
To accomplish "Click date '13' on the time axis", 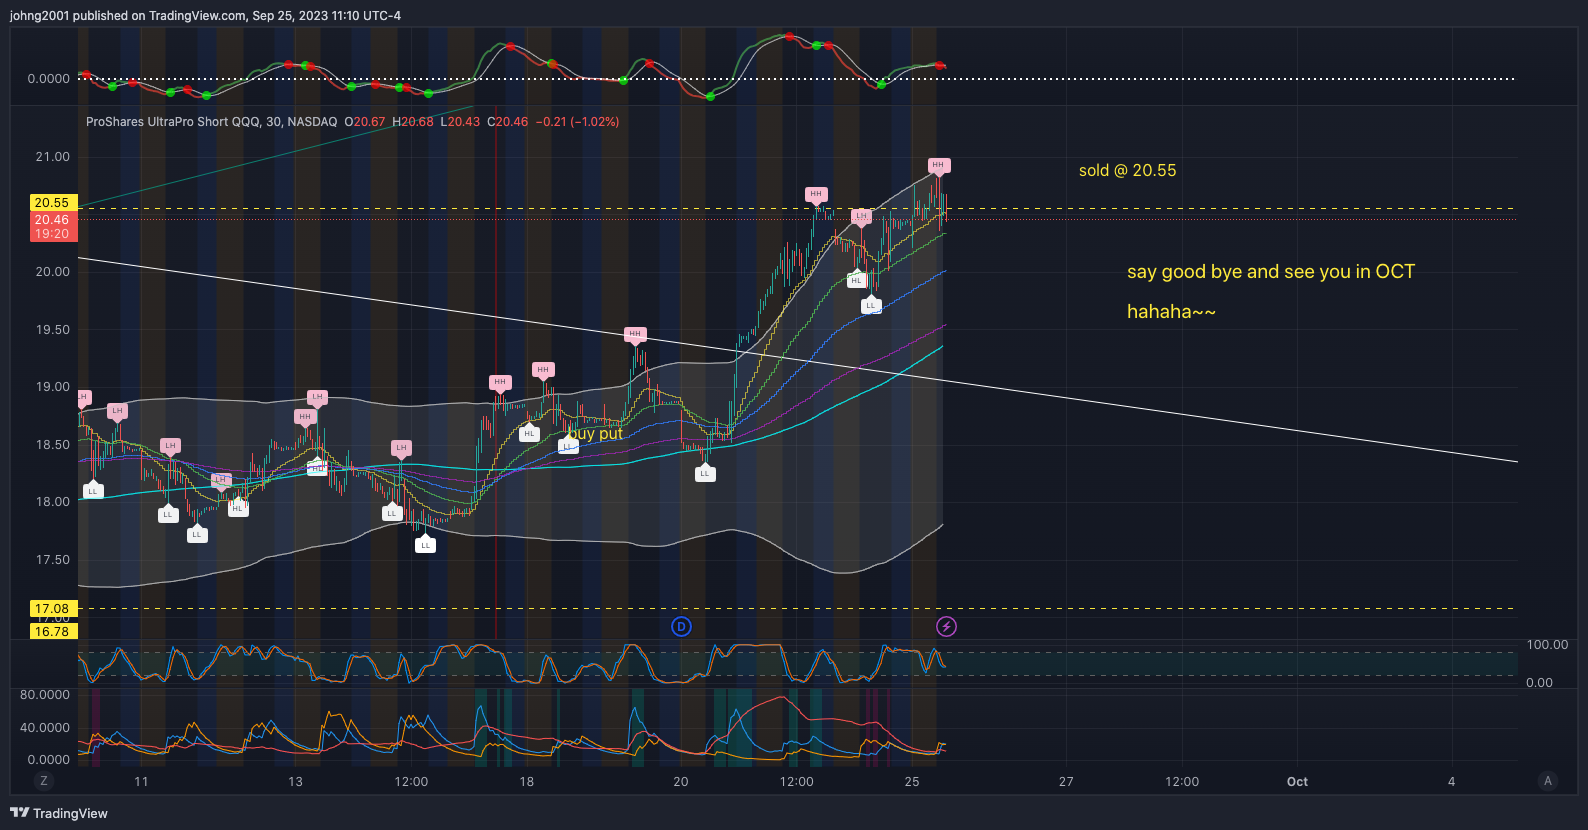I will [295, 782].
